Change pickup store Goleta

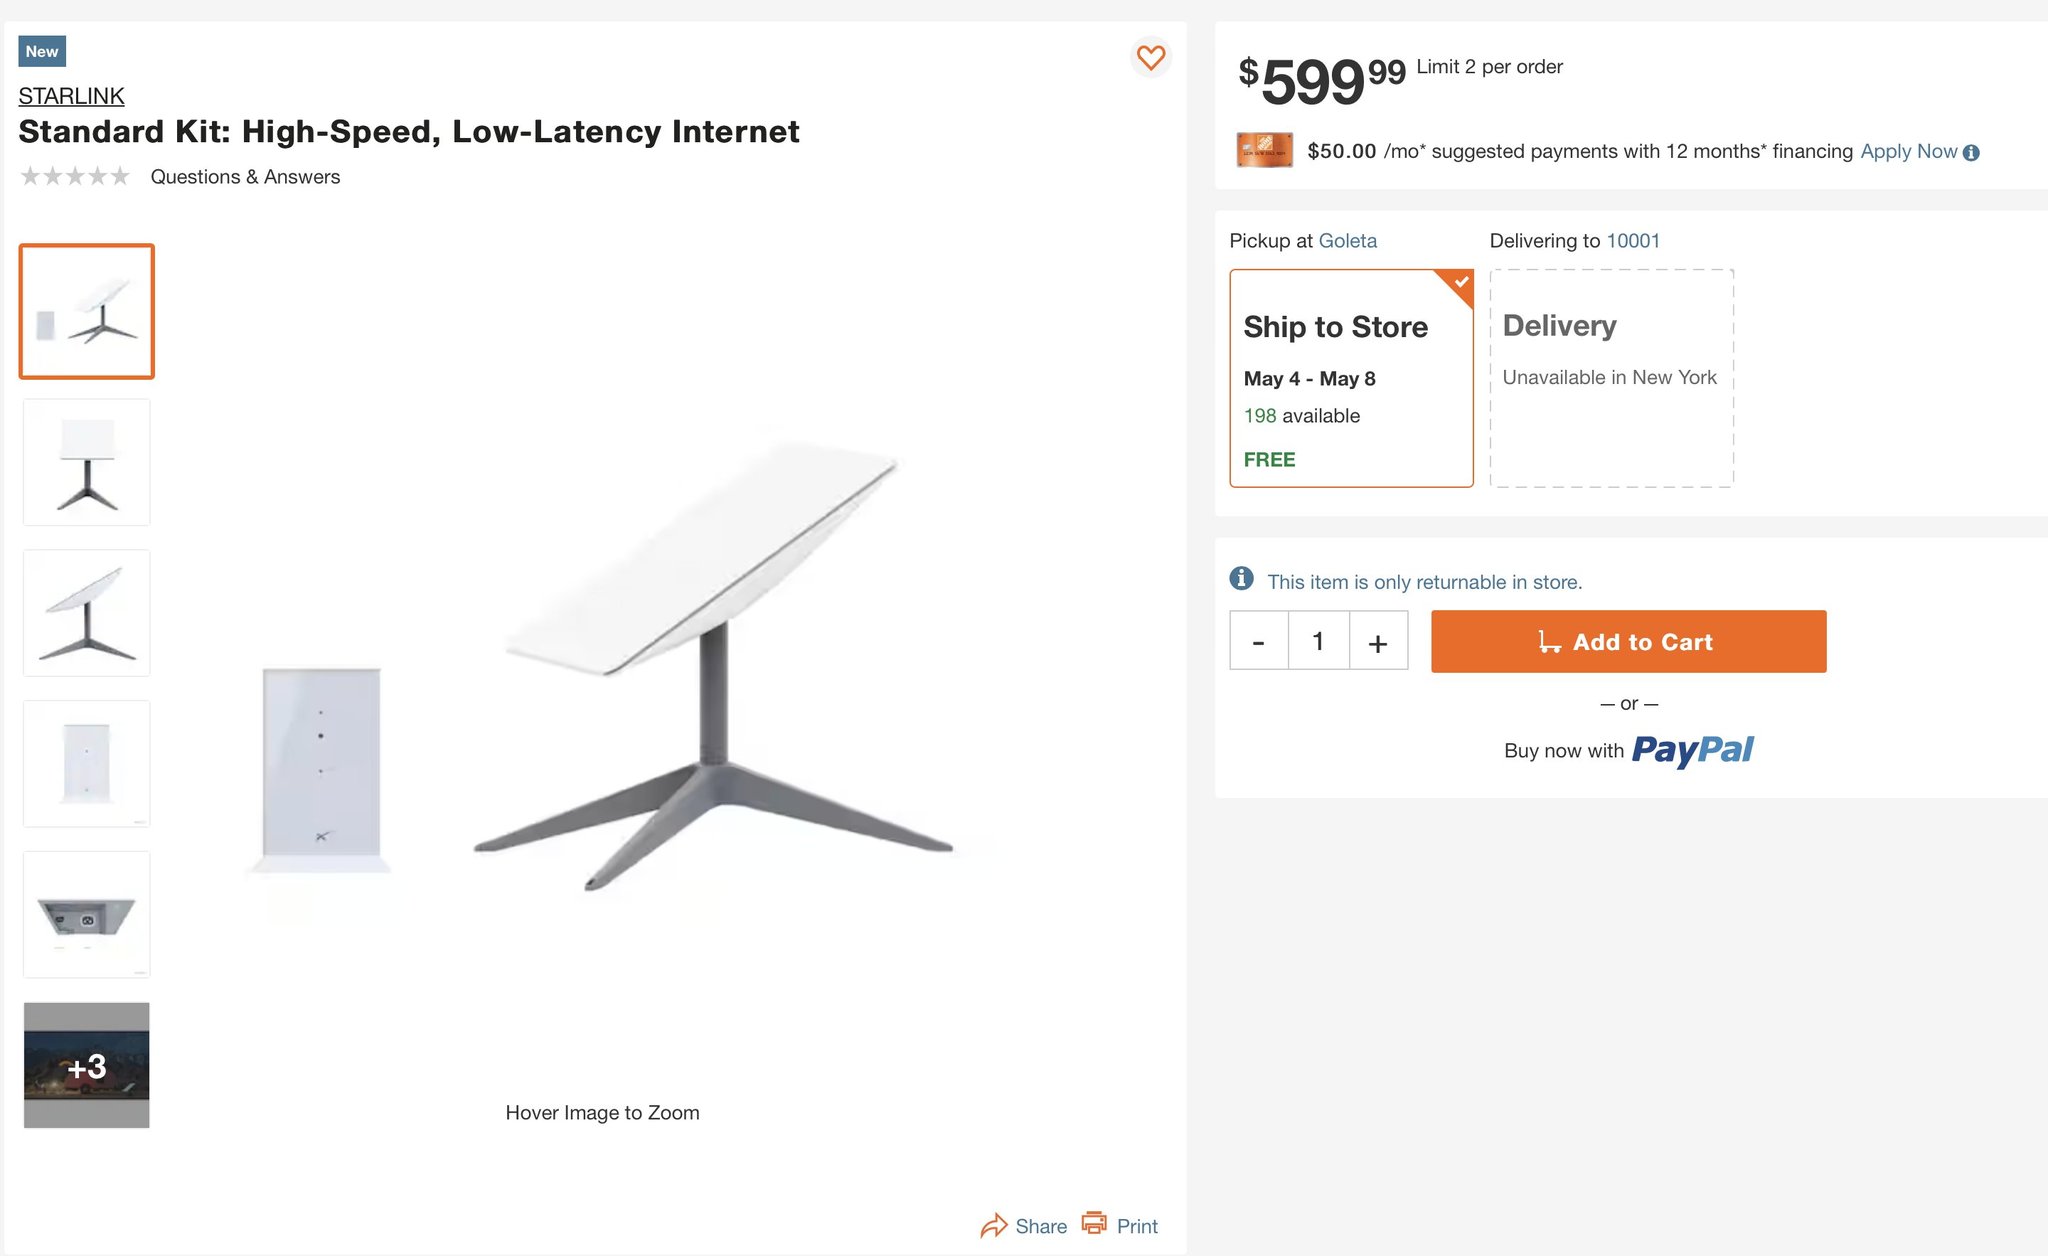point(1347,241)
